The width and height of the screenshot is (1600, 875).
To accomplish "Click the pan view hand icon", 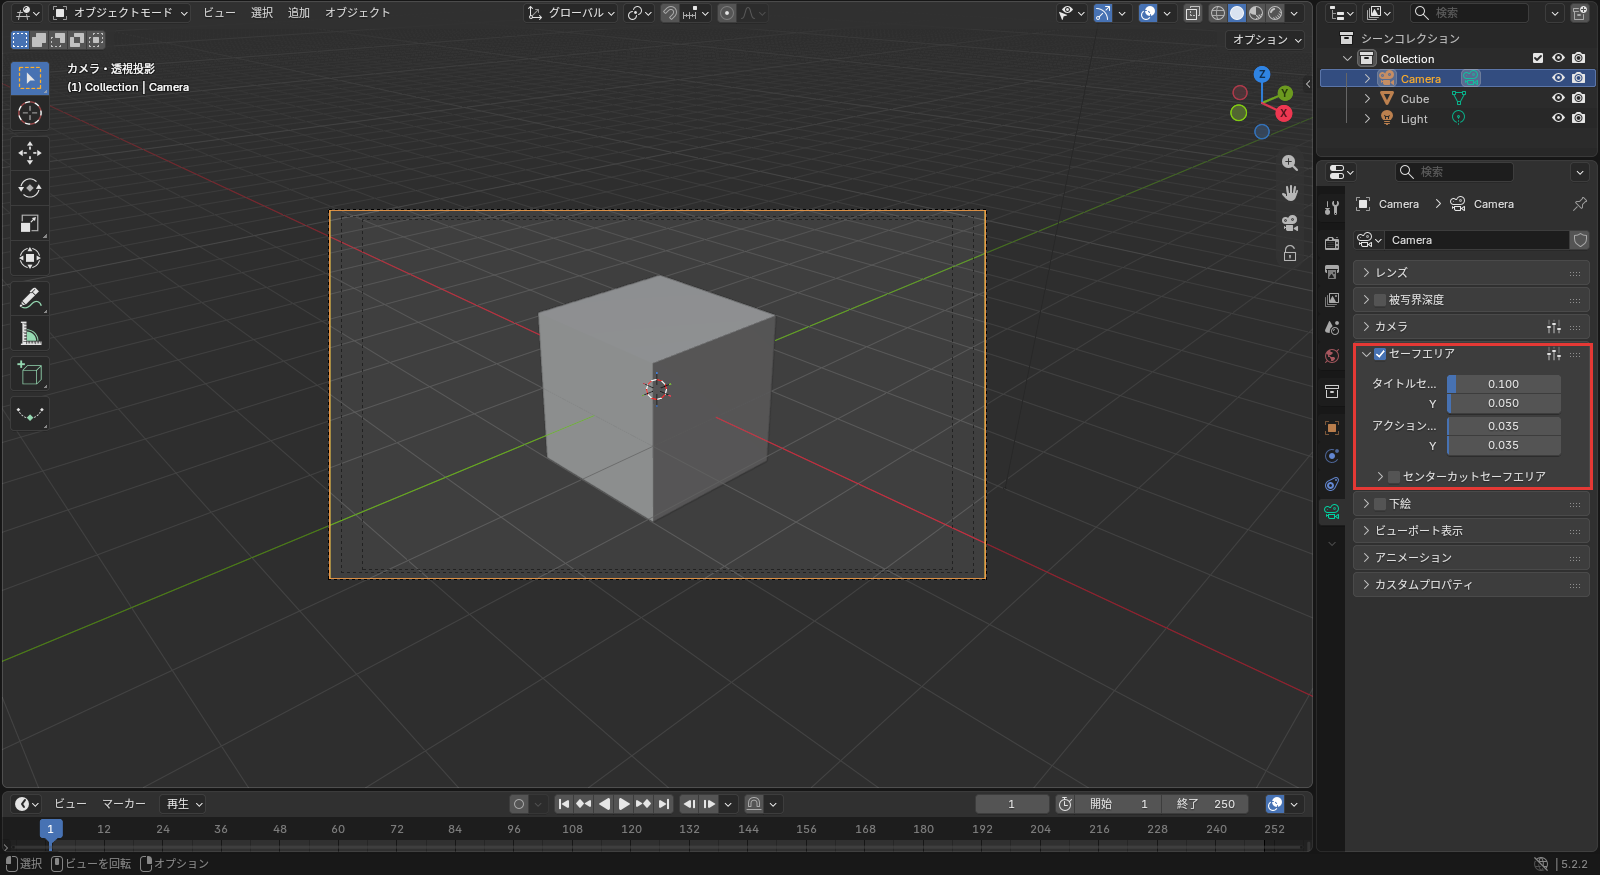I will pos(1290,193).
